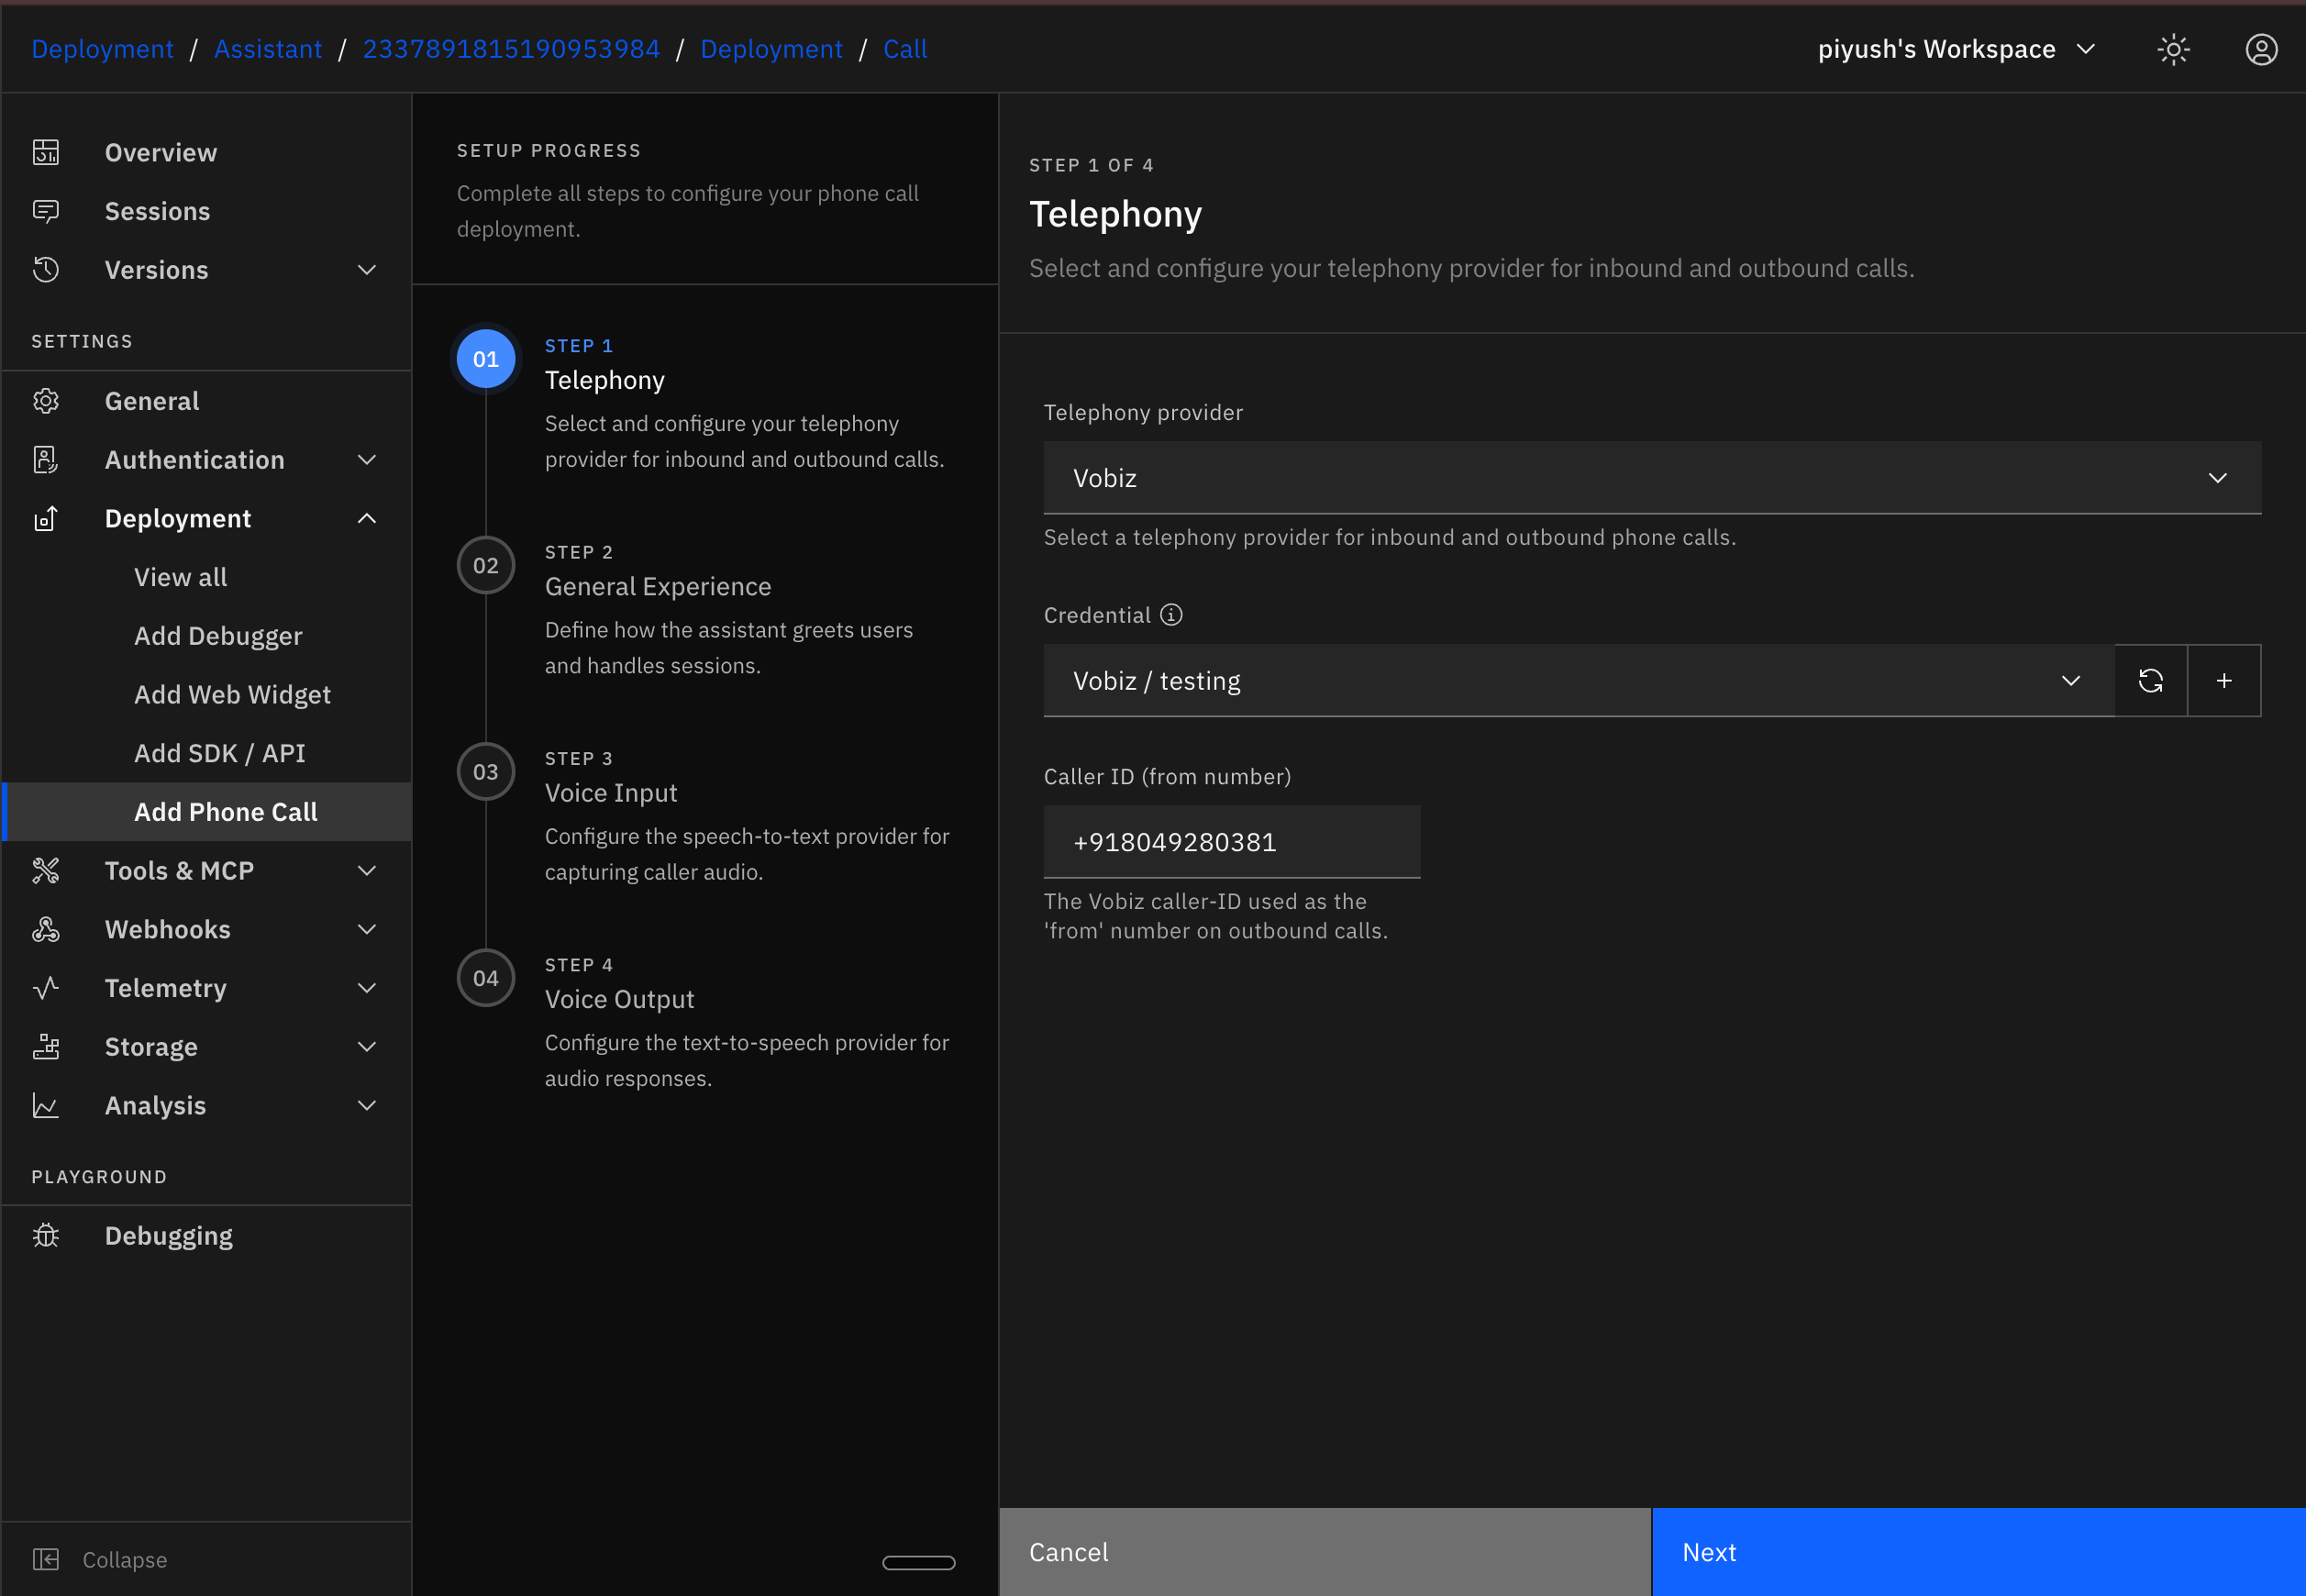Open the Overview page
This screenshot has height=1596, width=2306.
(x=206, y=152)
